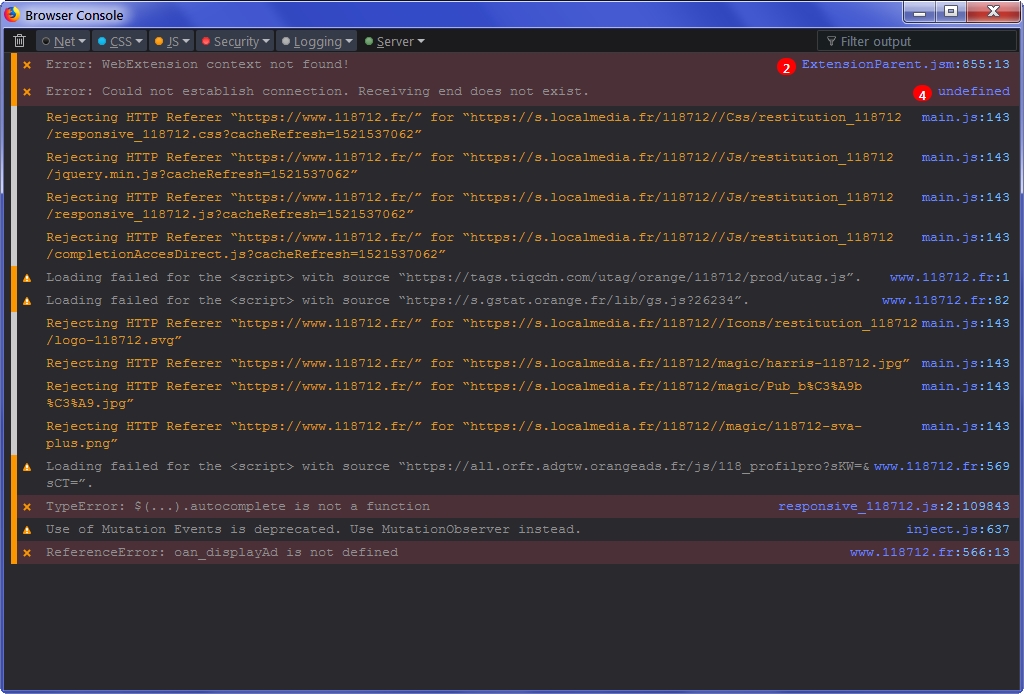The image size is (1024, 694).
Task: Open the Net filter dropdown arrow
Action: 82,41
